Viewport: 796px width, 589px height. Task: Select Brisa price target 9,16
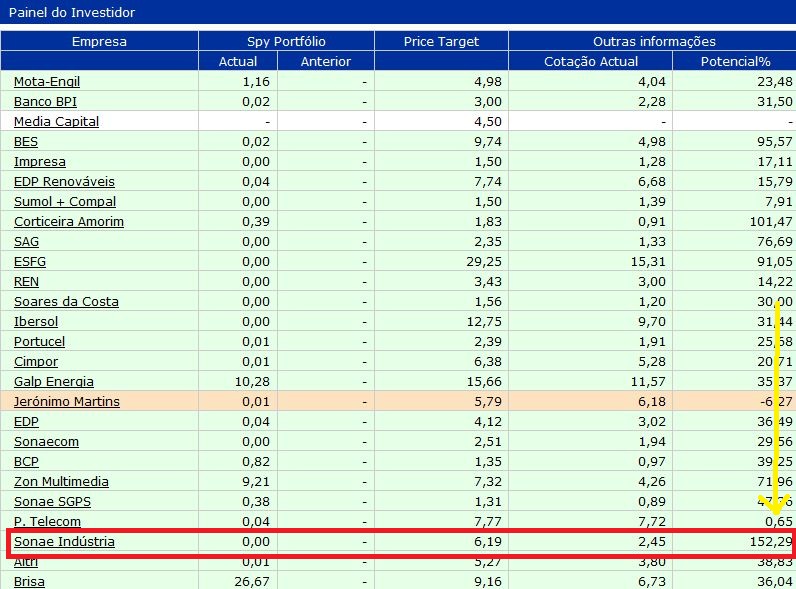click(488, 581)
